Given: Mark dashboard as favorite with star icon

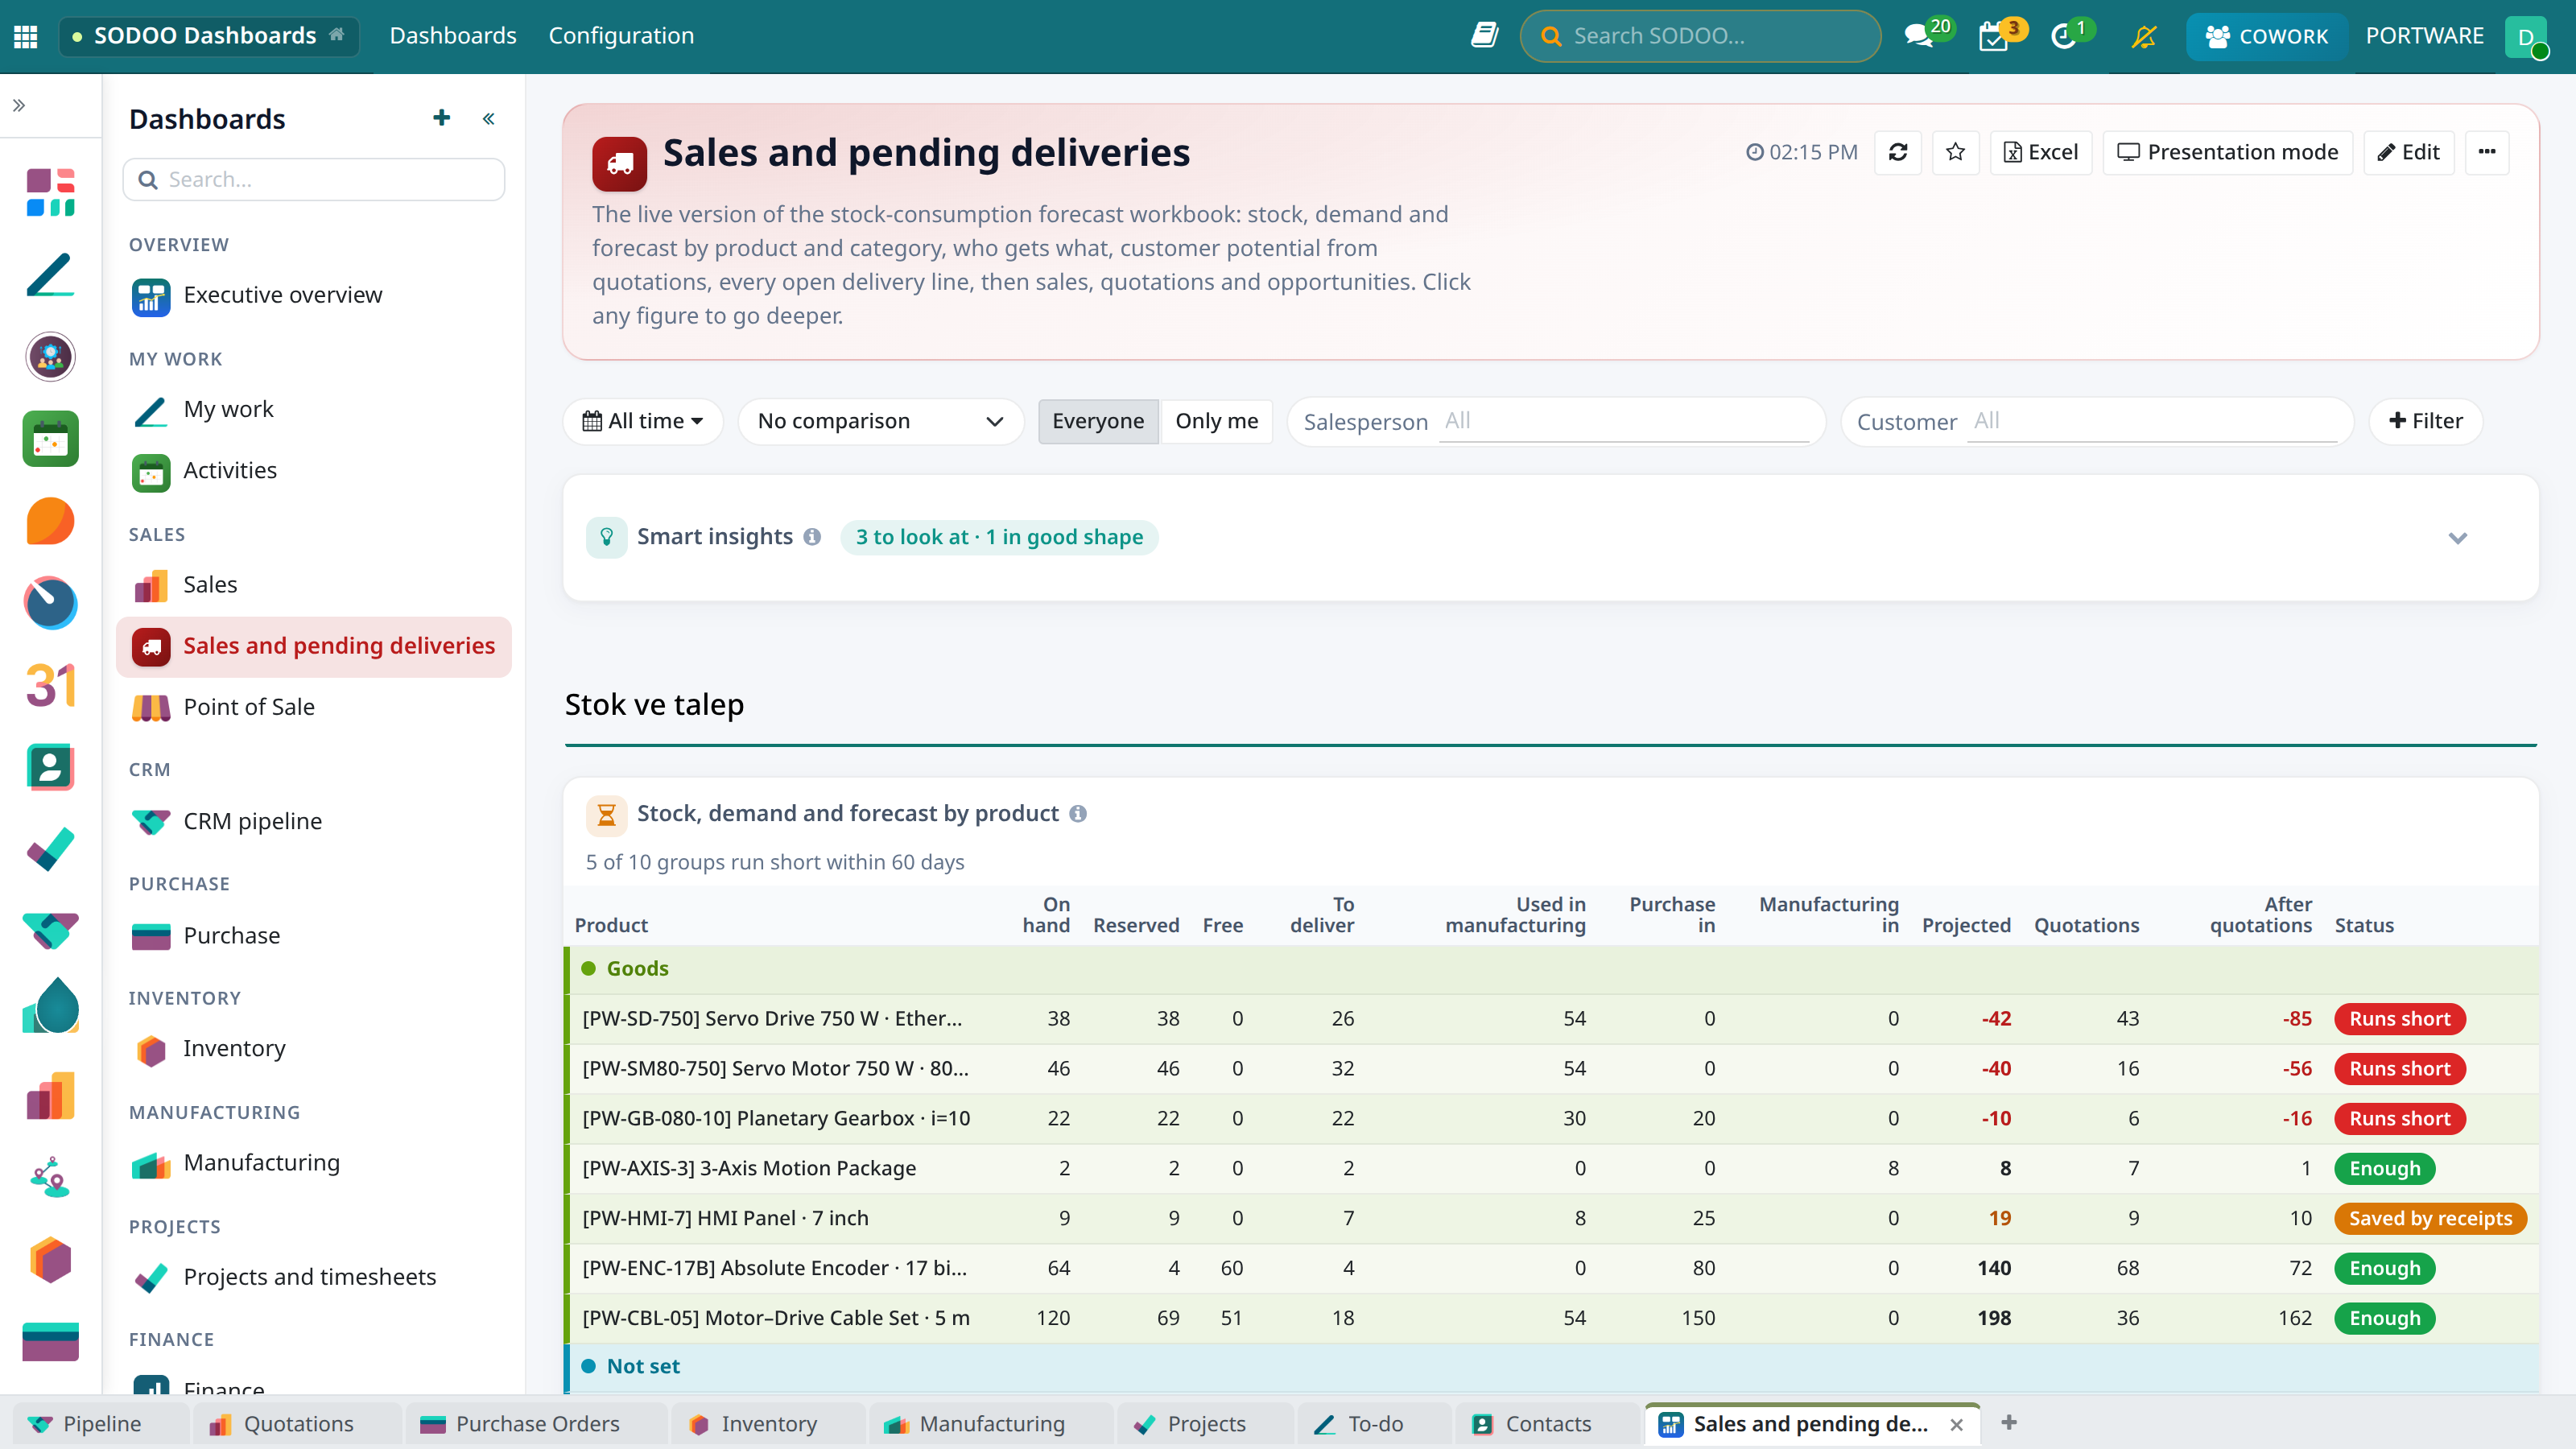Looking at the screenshot, I should (x=1955, y=152).
